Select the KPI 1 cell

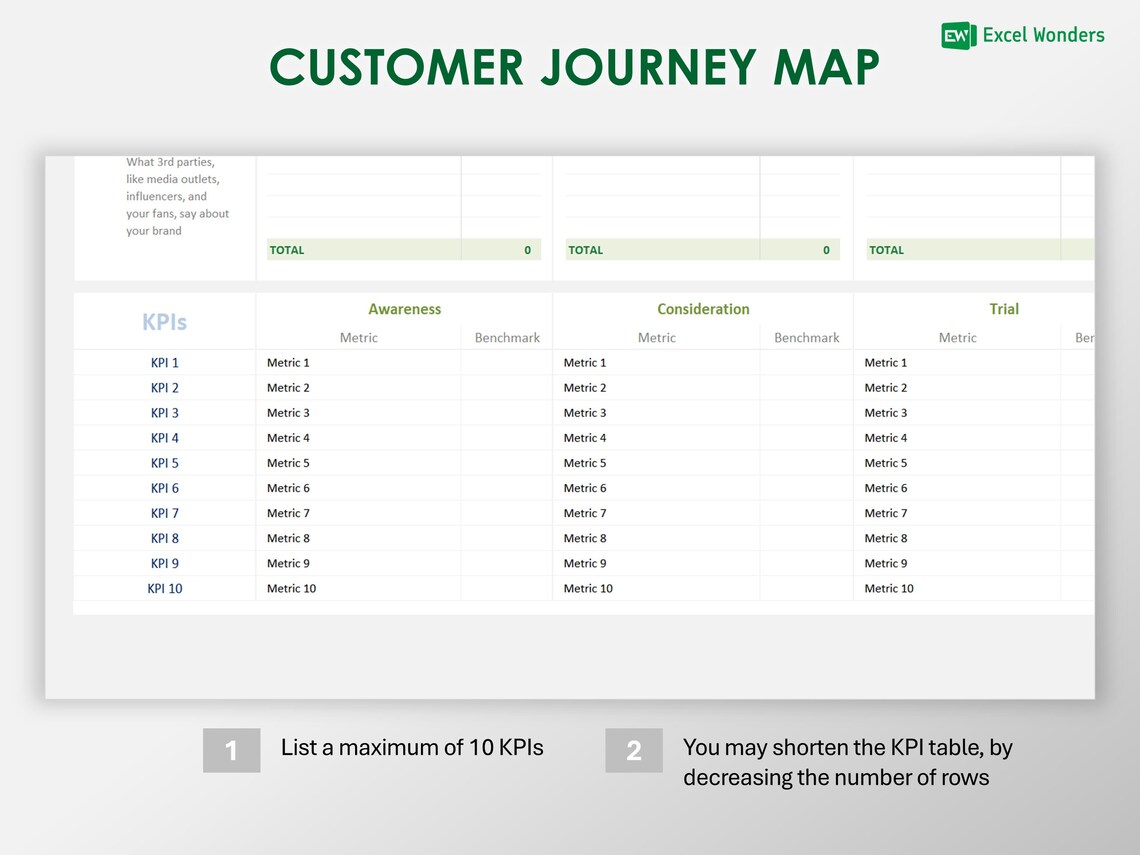point(164,362)
